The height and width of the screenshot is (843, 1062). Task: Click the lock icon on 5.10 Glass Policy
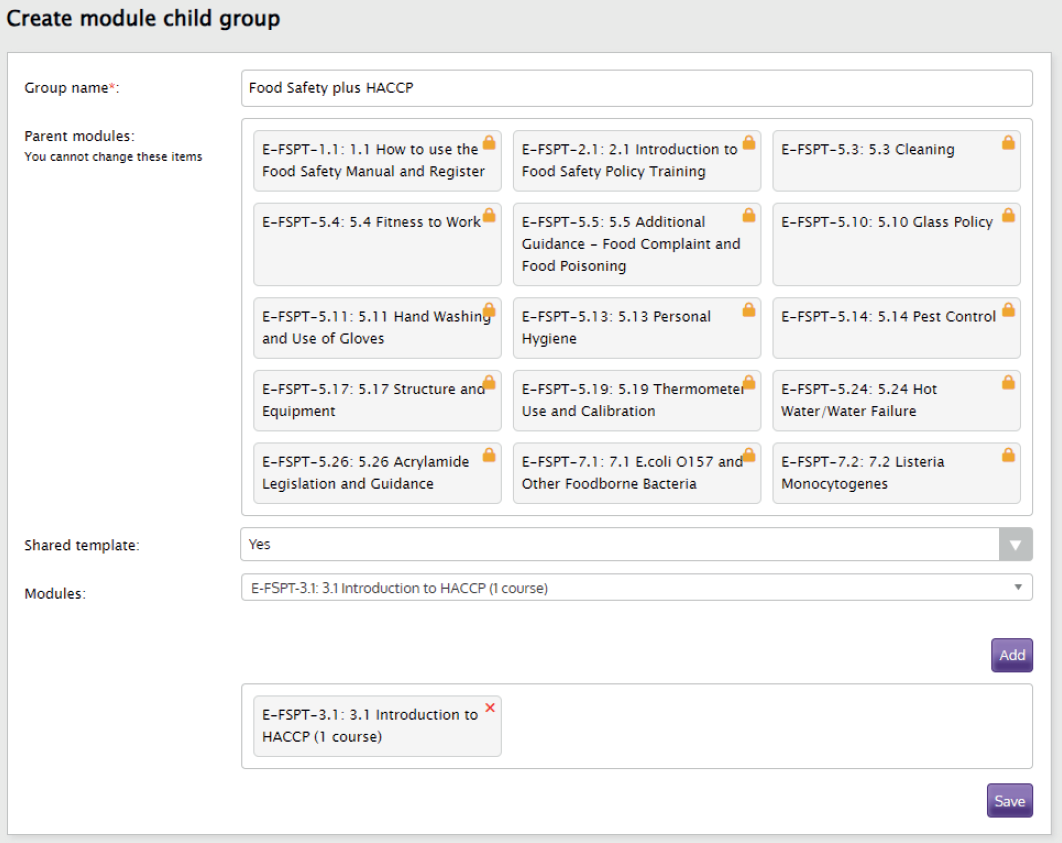[1008, 215]
